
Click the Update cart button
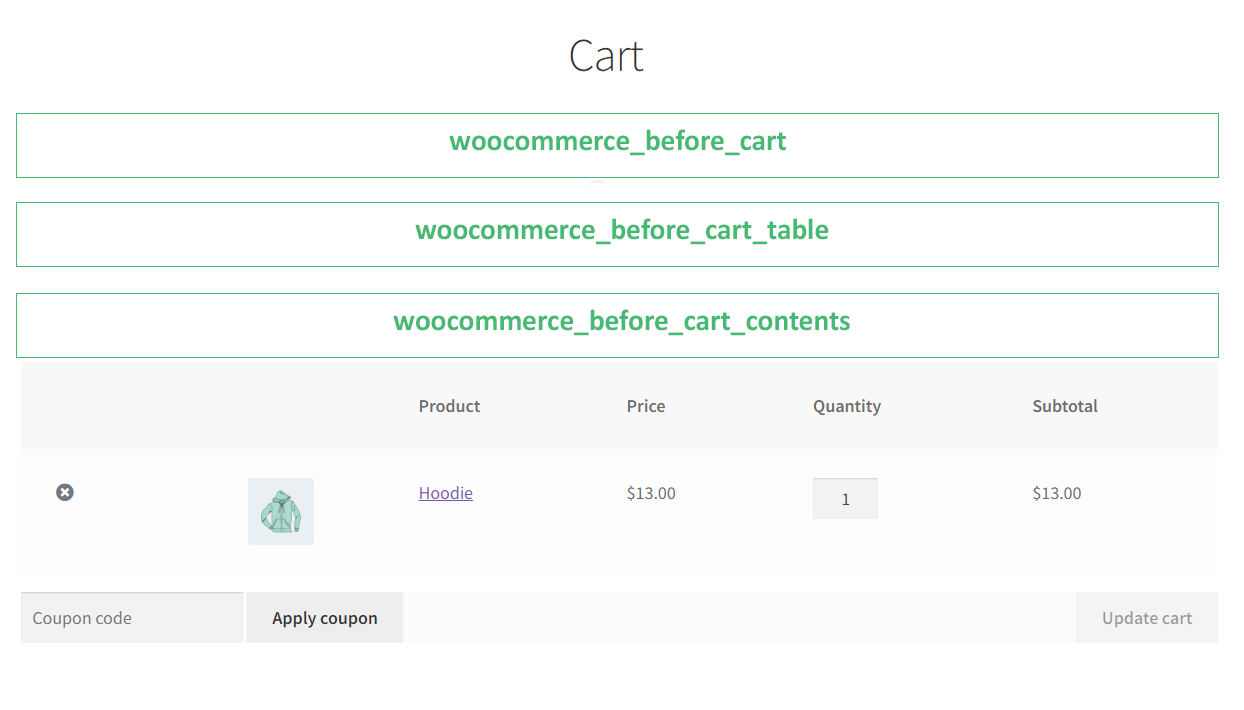pyautogui.click(x=1147, y=618)
